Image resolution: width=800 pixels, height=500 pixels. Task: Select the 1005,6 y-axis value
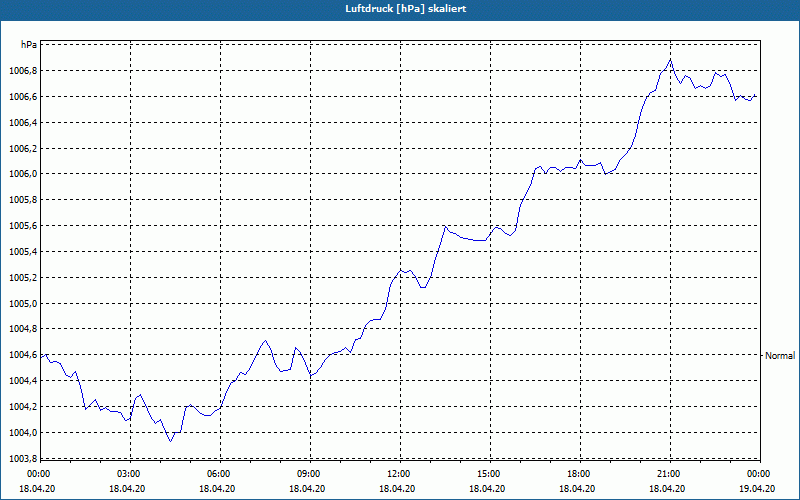(23, 226)
